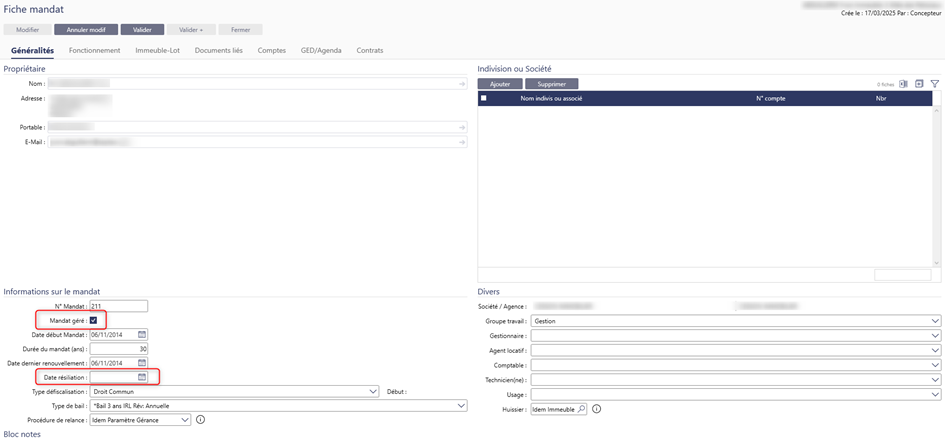Screen dimensions: 945x439
Task: Click the down arrow of the grid scrollbar
Action: tap(936, 262)
